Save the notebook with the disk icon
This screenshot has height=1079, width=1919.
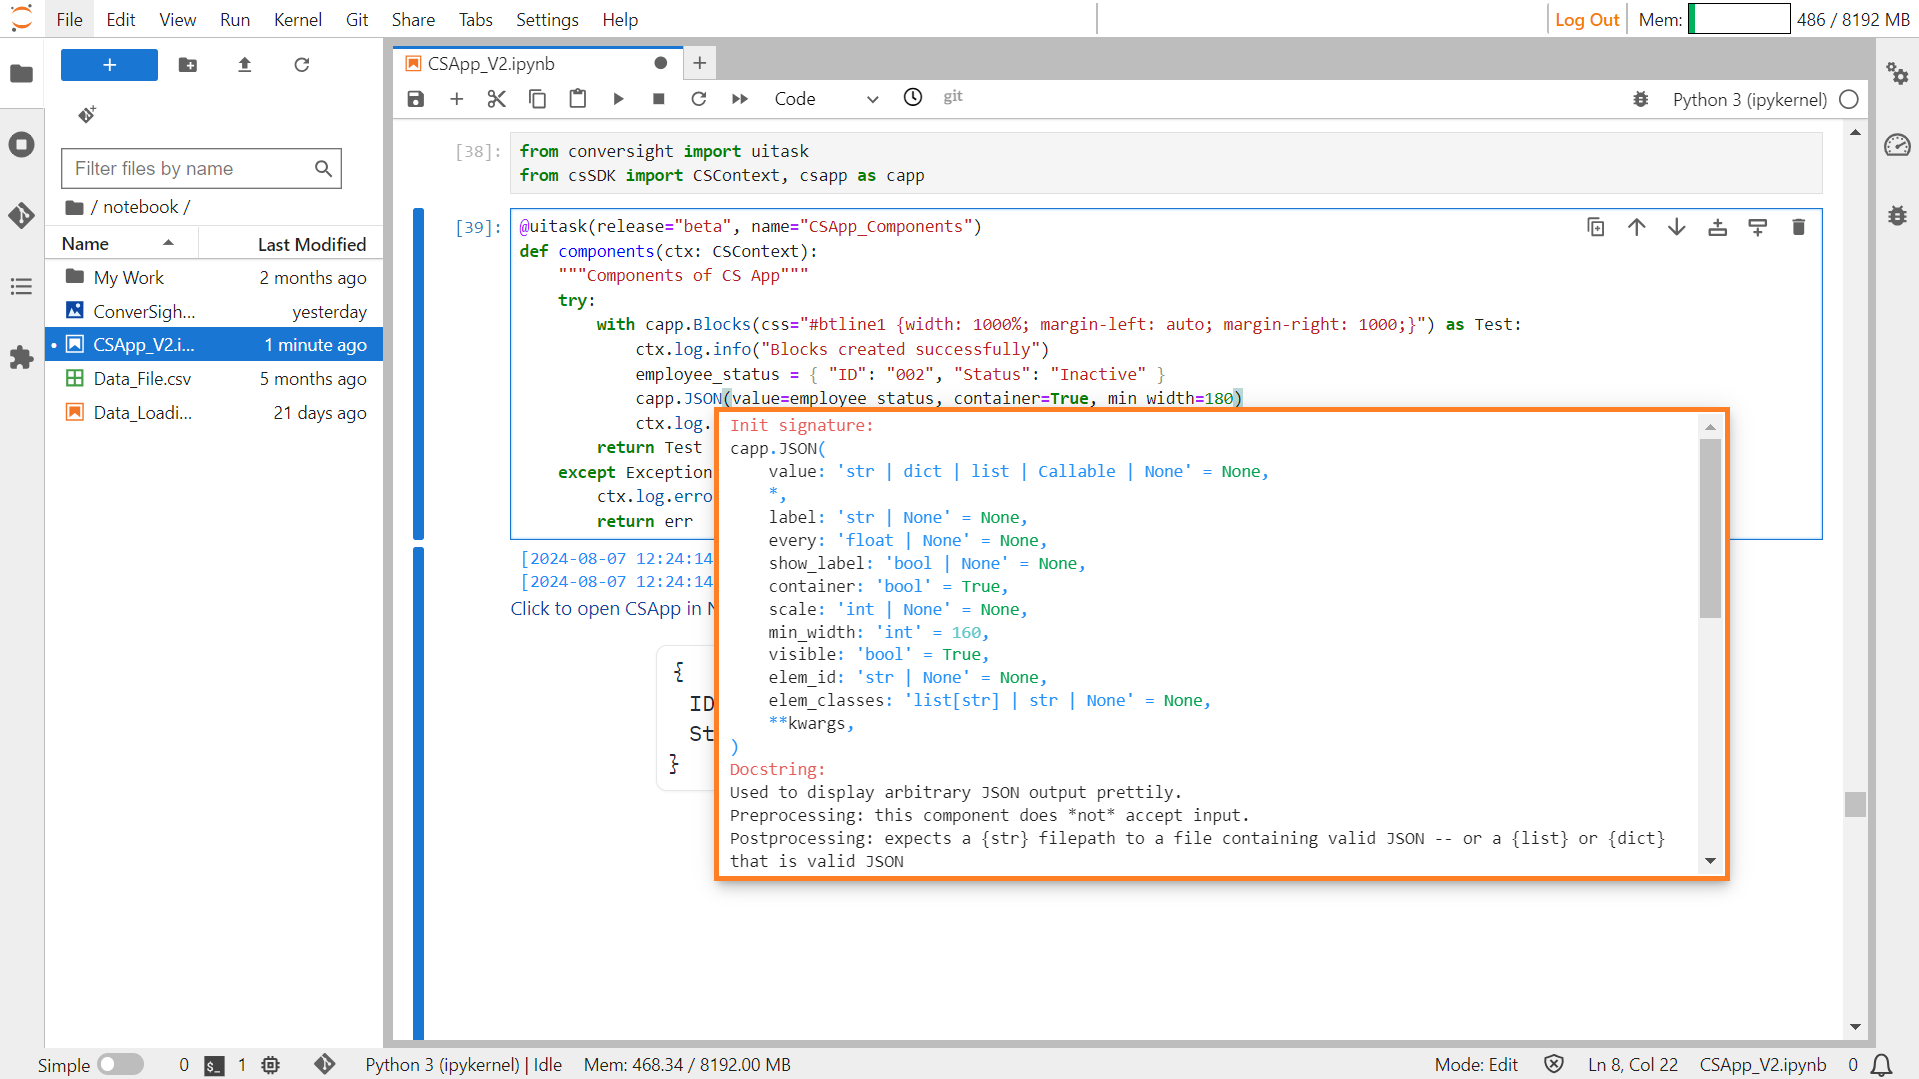click(x=416, y=99)
